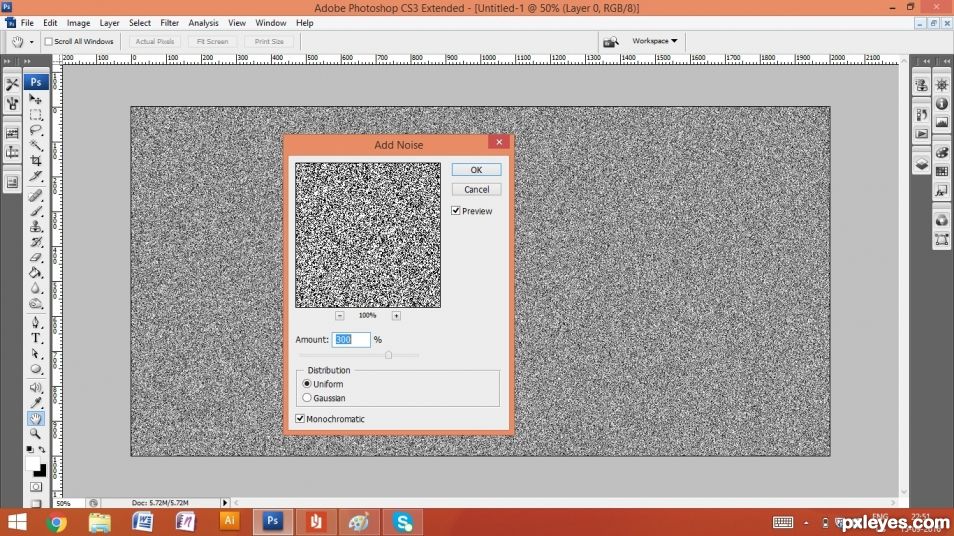
Task: Select the Type tool
Action: point(36,338)
